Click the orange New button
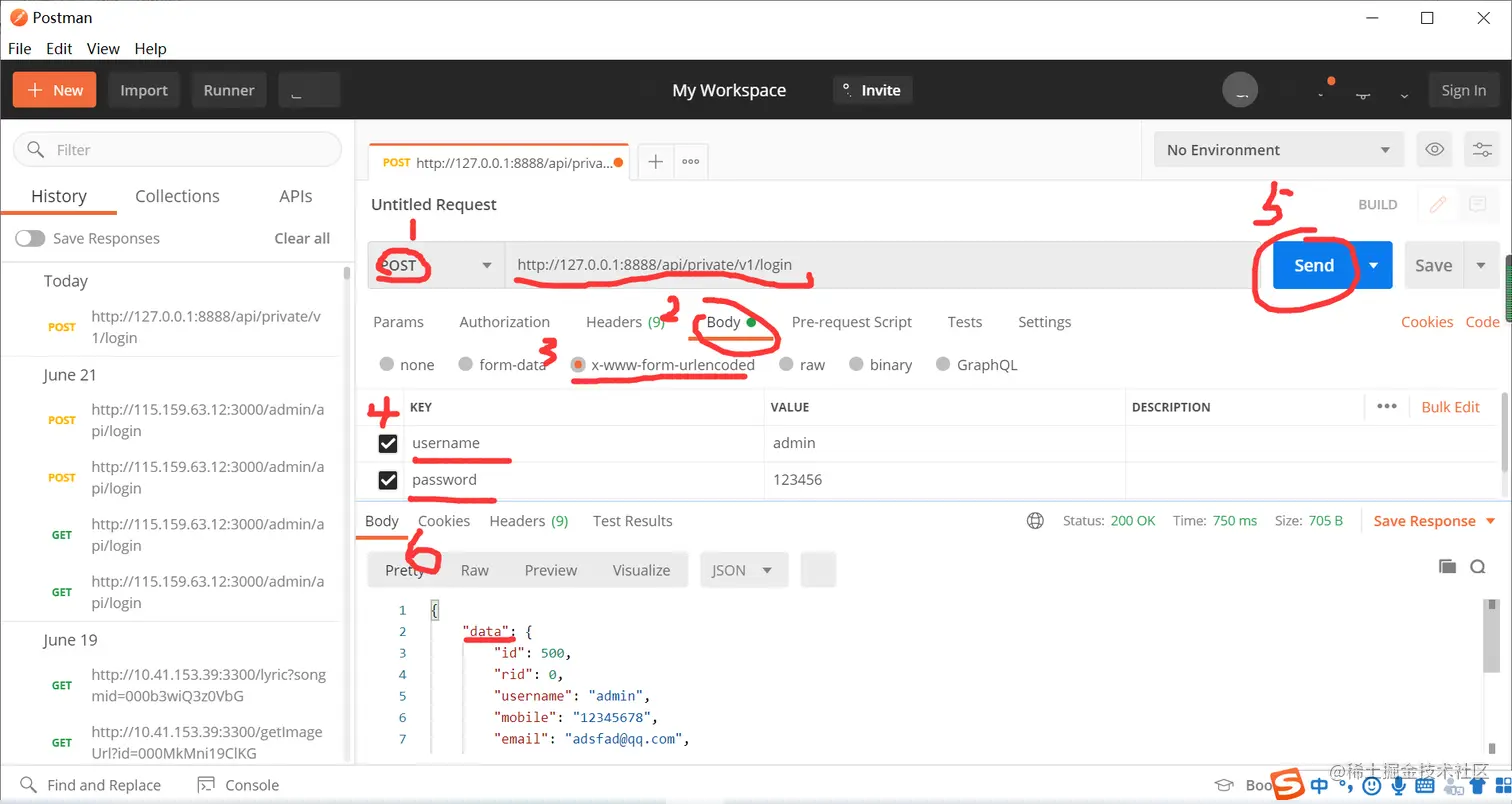 55,90
